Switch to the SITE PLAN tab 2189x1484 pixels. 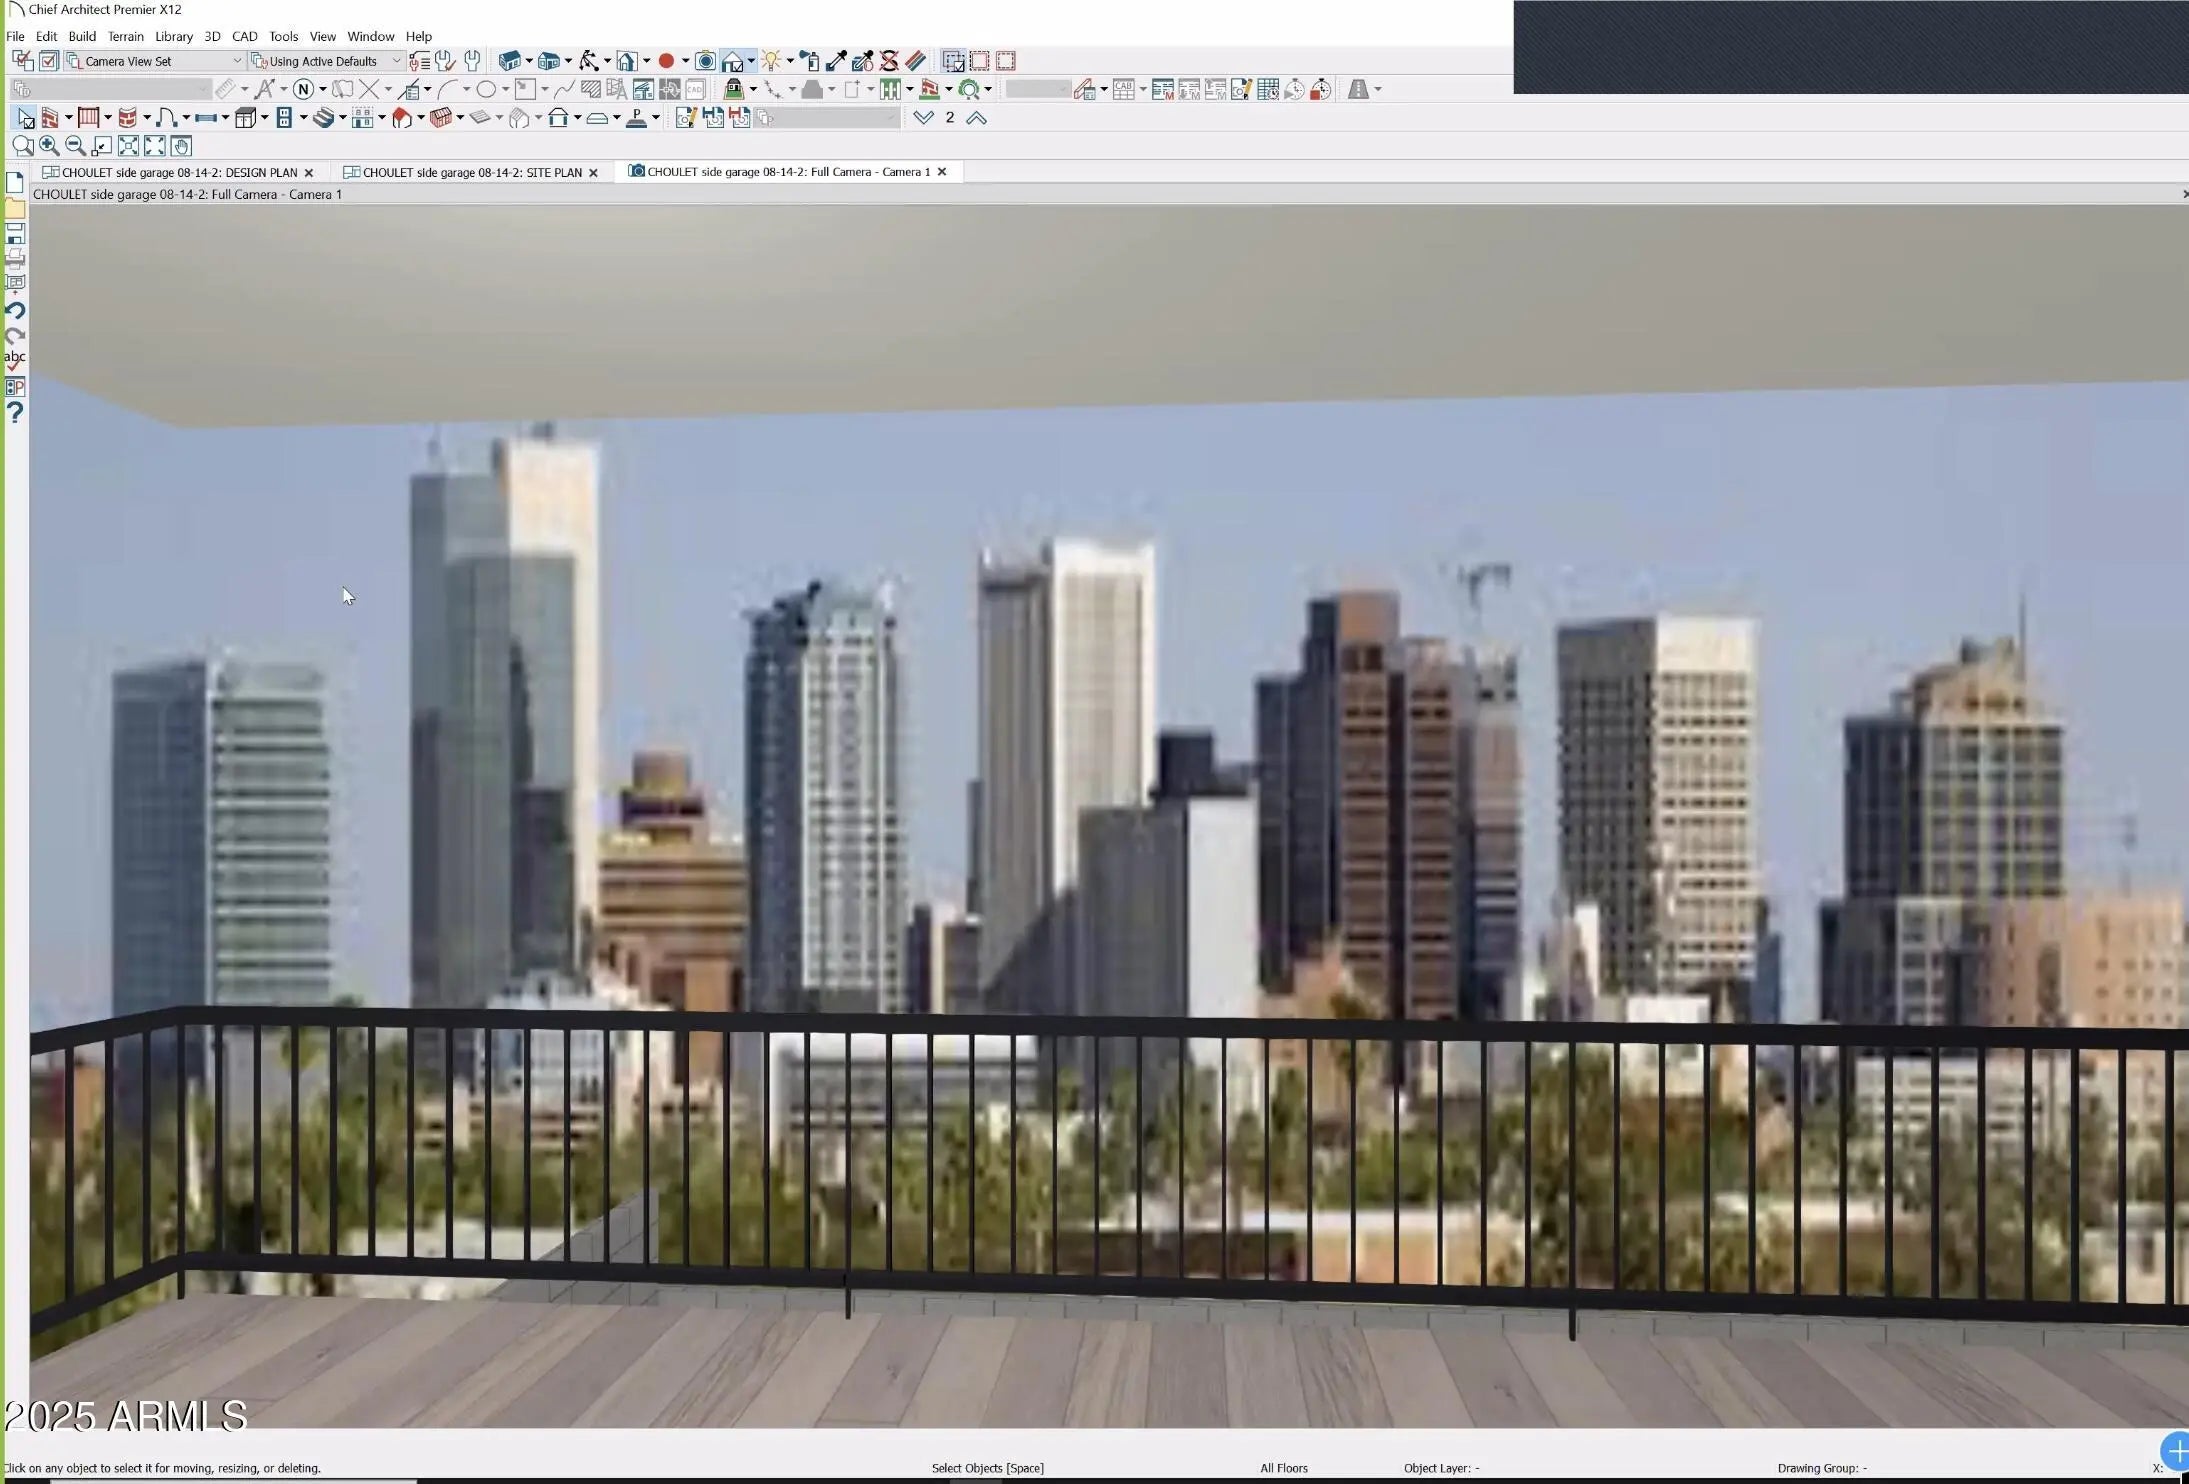tap(471, 173)
